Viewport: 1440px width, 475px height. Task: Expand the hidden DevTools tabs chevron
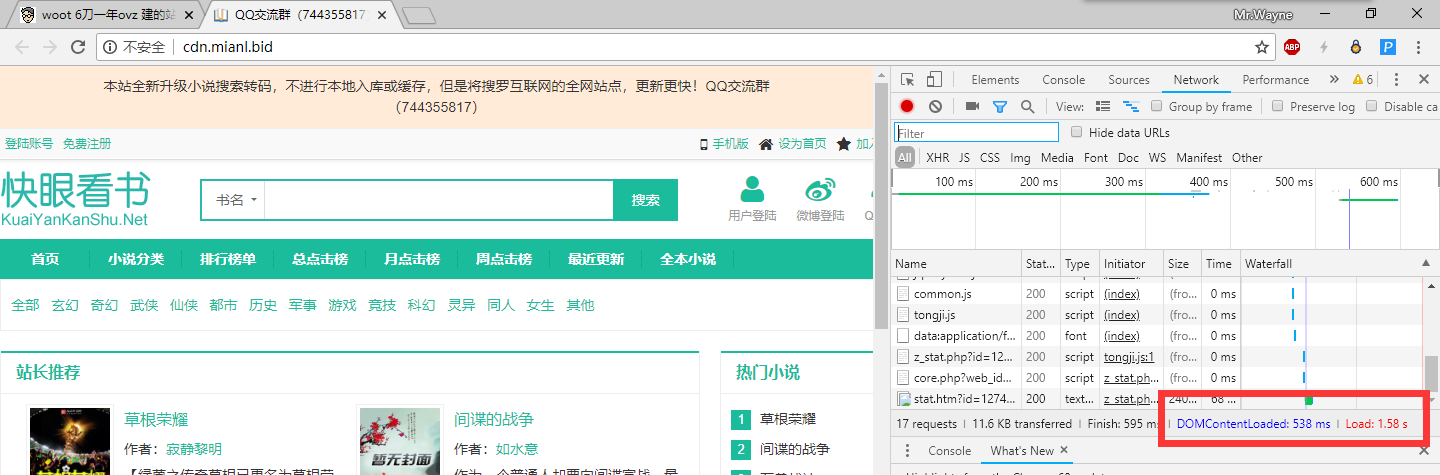coord(1333,80)
